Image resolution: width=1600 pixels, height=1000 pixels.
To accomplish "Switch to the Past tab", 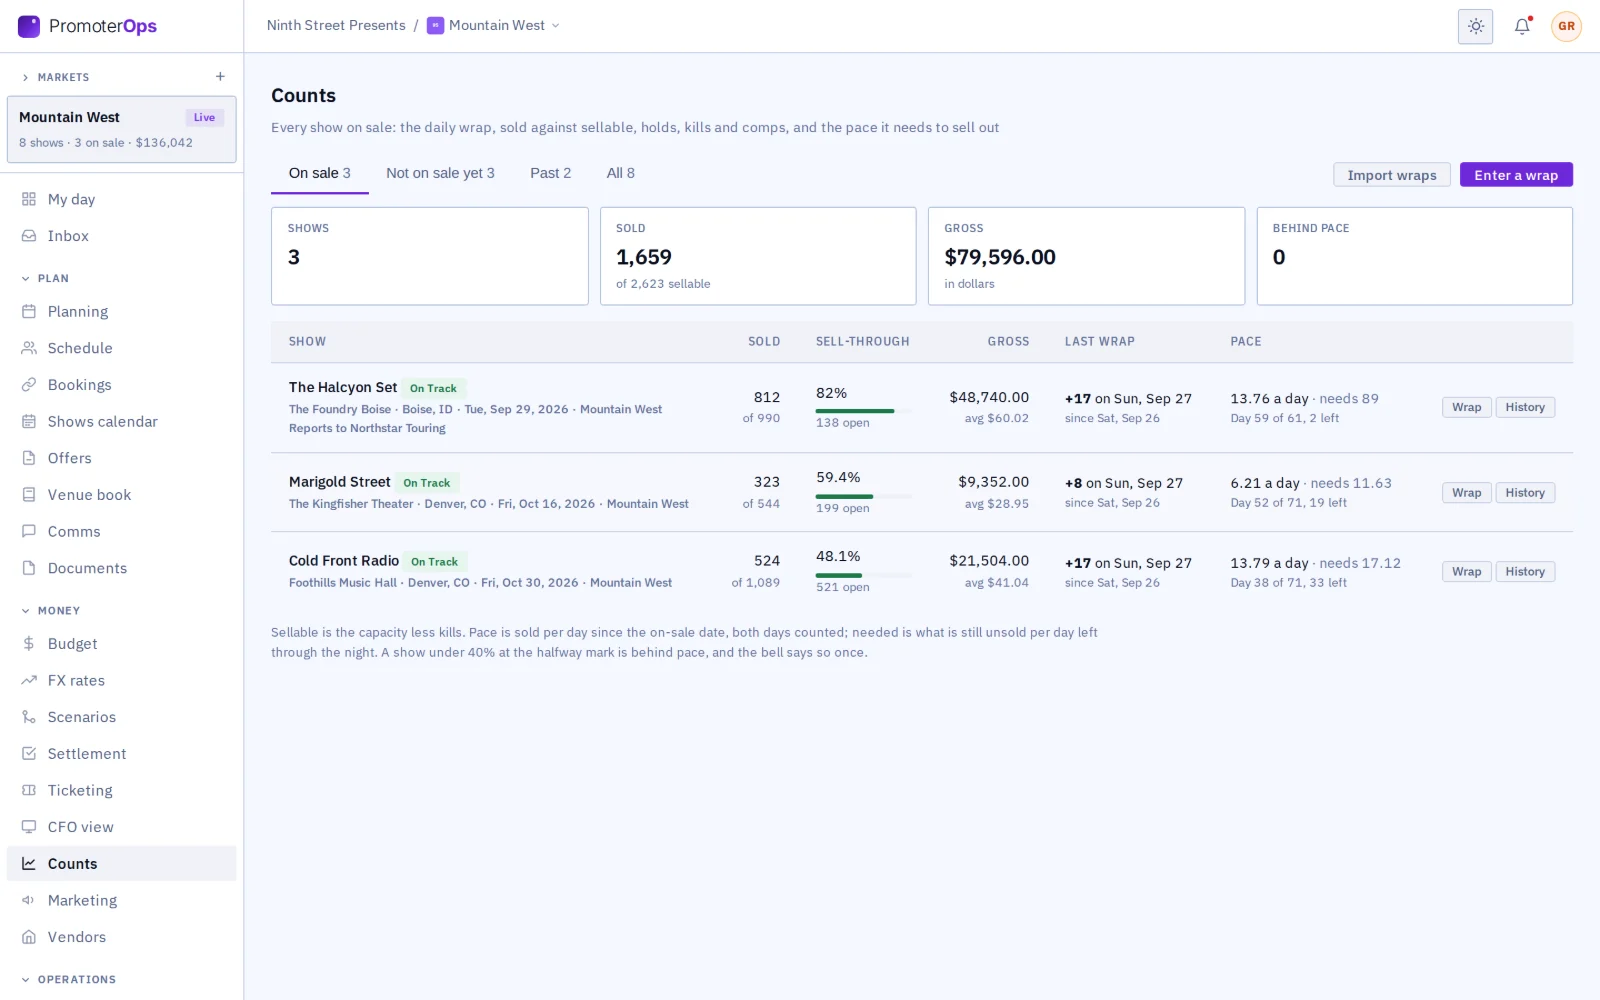I will pos(550,174).
